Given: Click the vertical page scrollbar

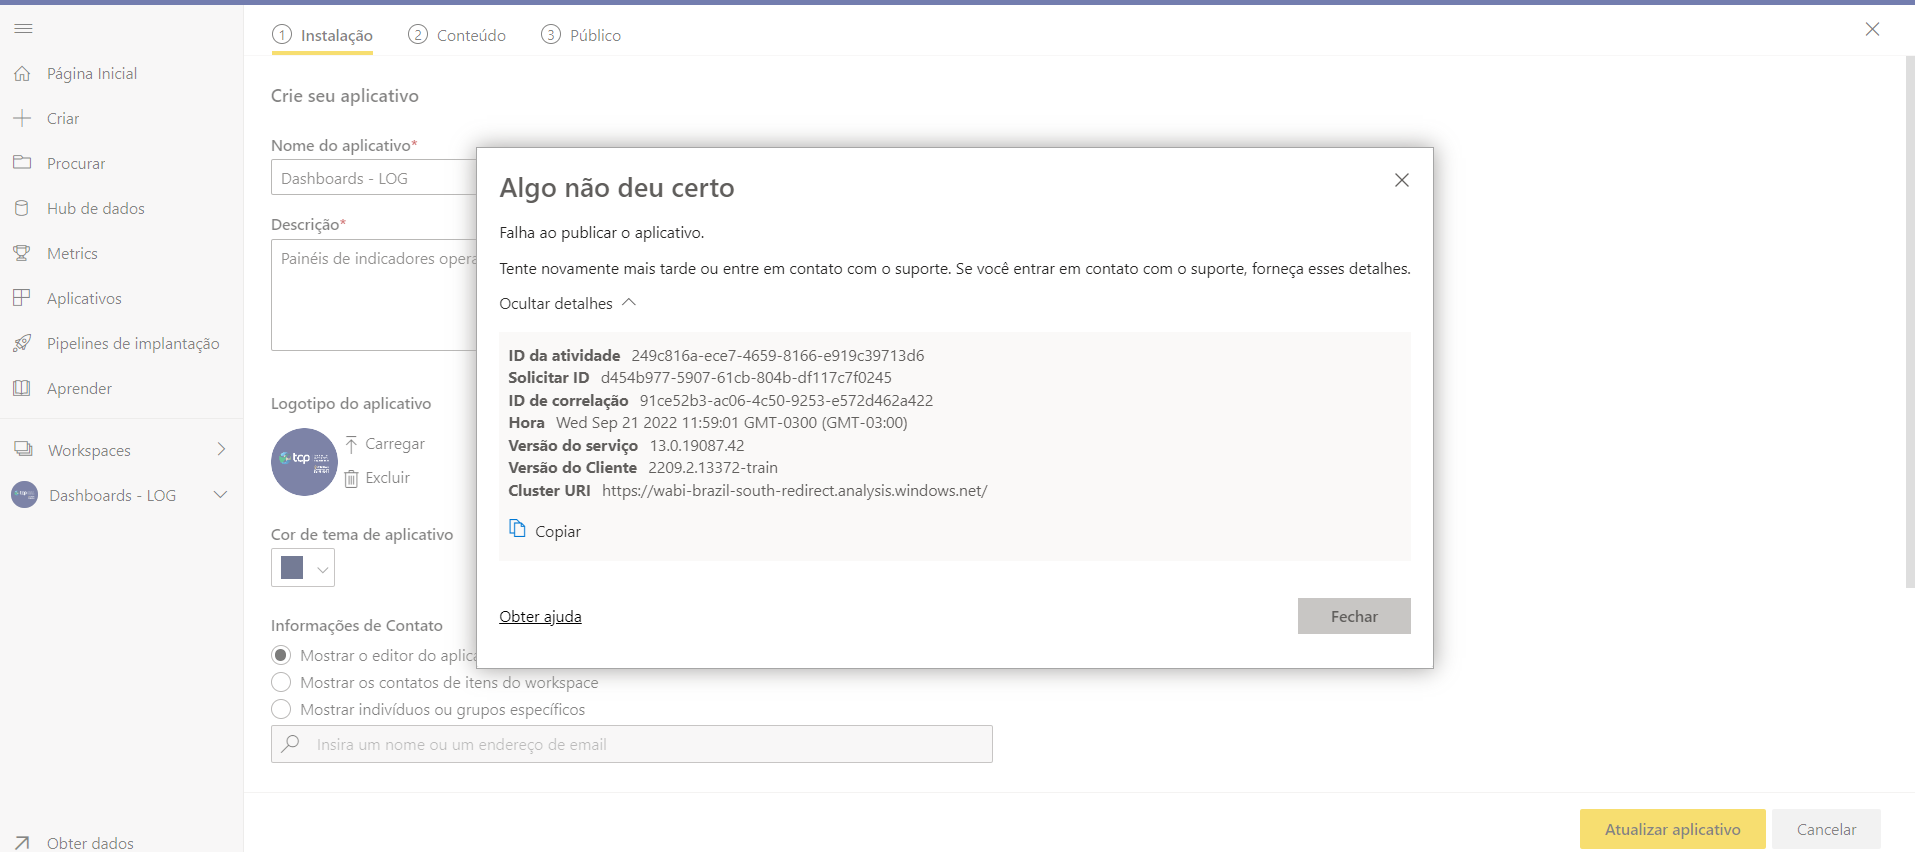Looking at the screenshot, I should (1909, 320).
